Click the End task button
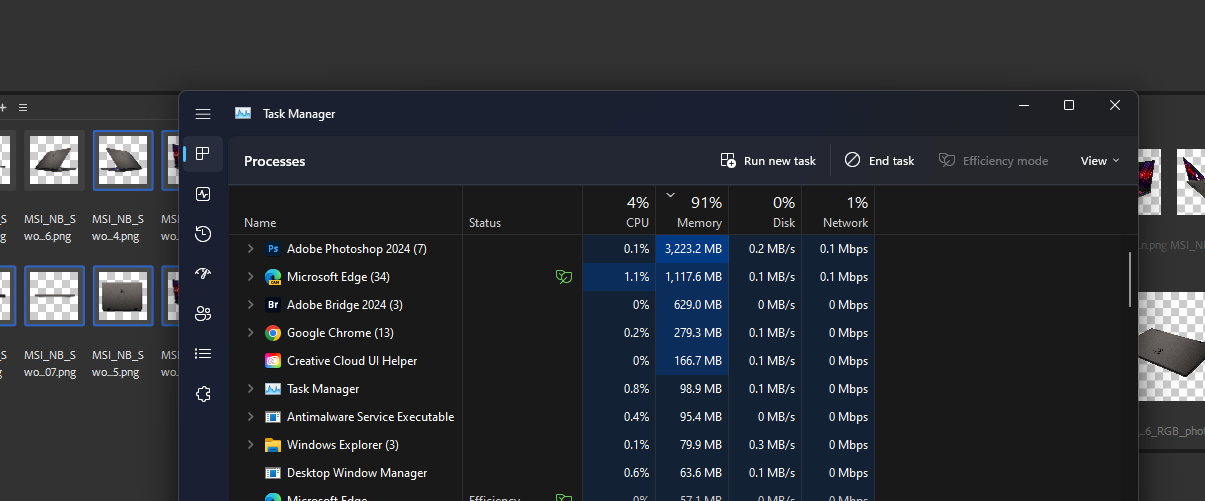1205x501 pixels. point(879,161)
